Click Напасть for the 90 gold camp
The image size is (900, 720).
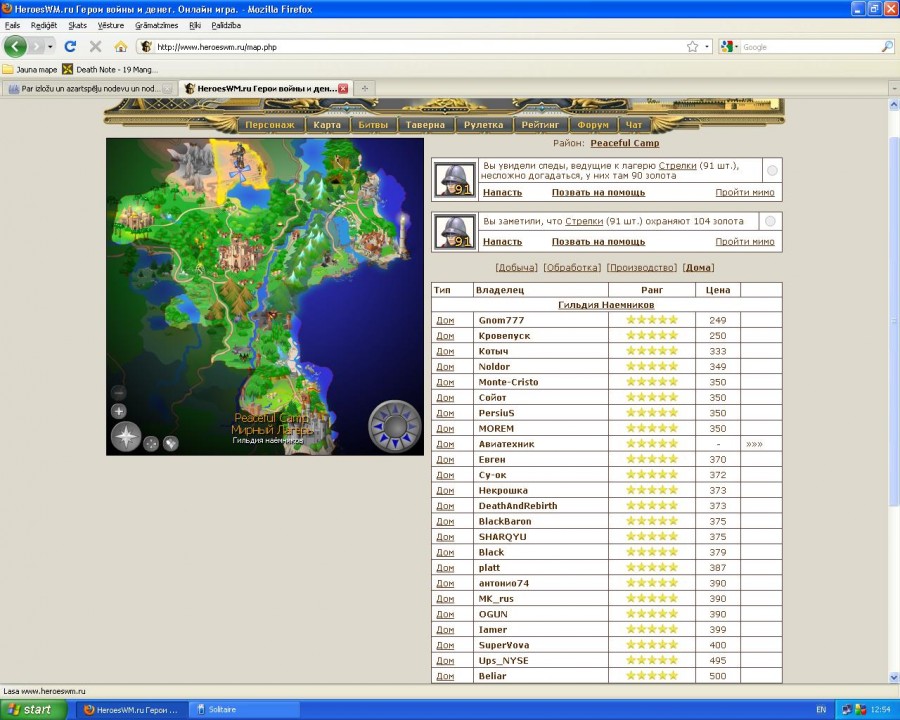[503, 192]
